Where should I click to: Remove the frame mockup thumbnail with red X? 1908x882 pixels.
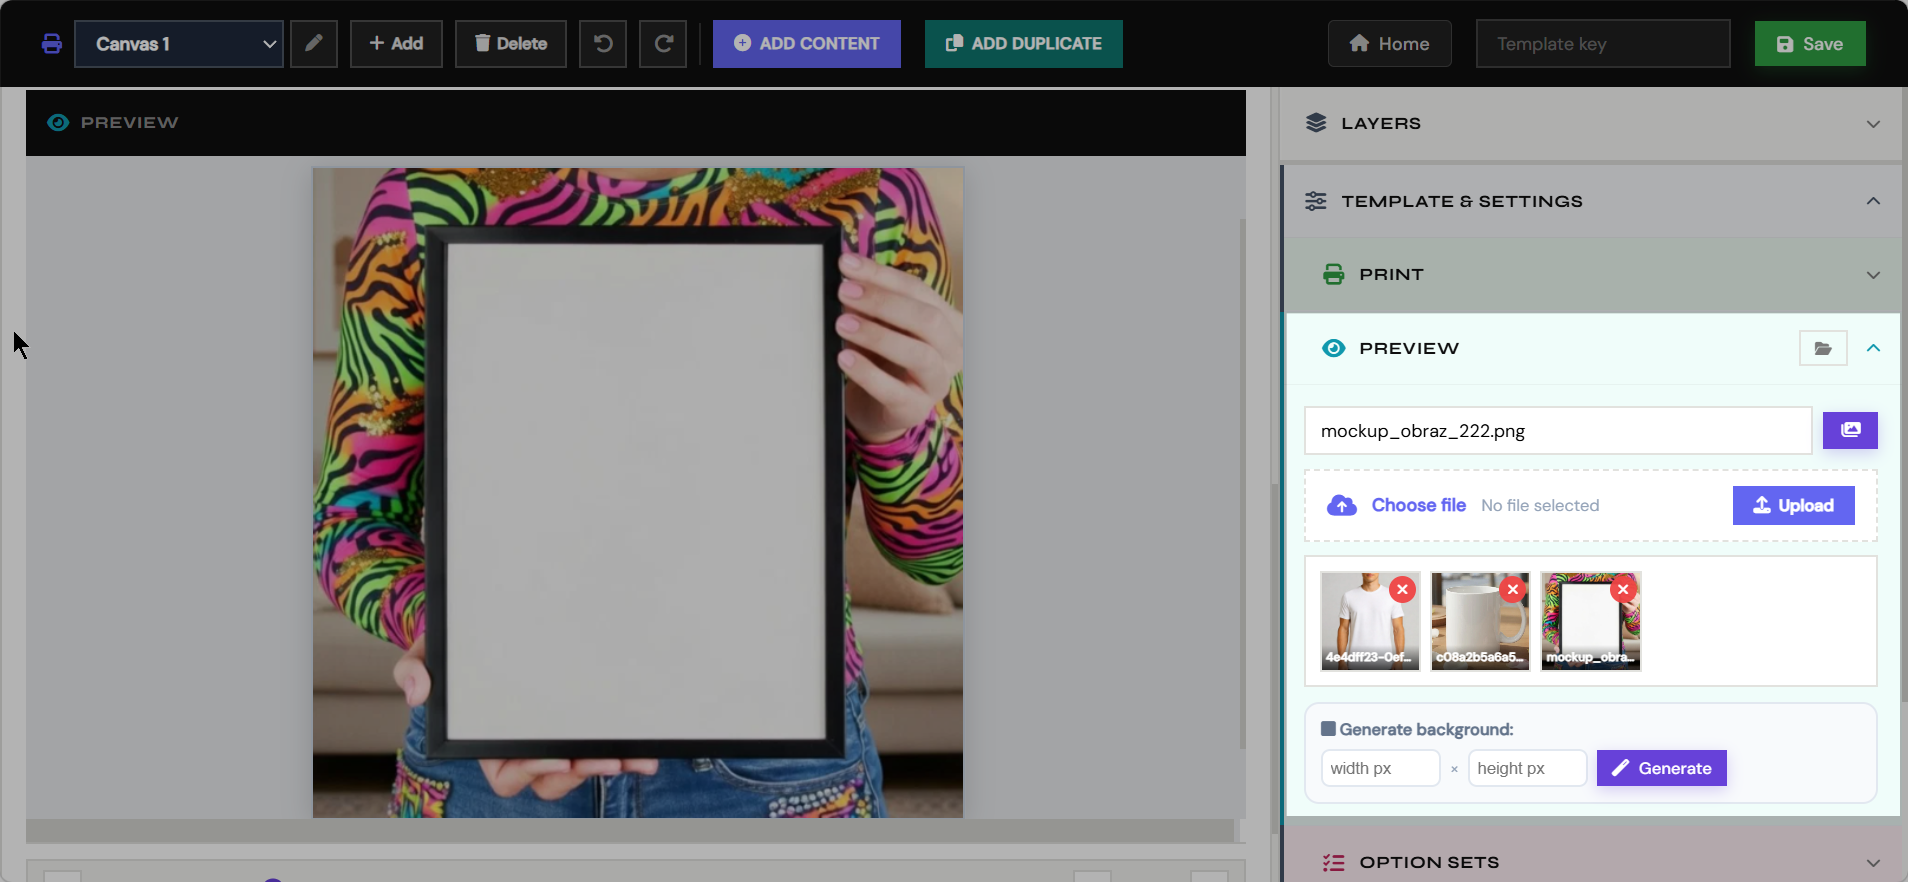tap(1623, 589)
